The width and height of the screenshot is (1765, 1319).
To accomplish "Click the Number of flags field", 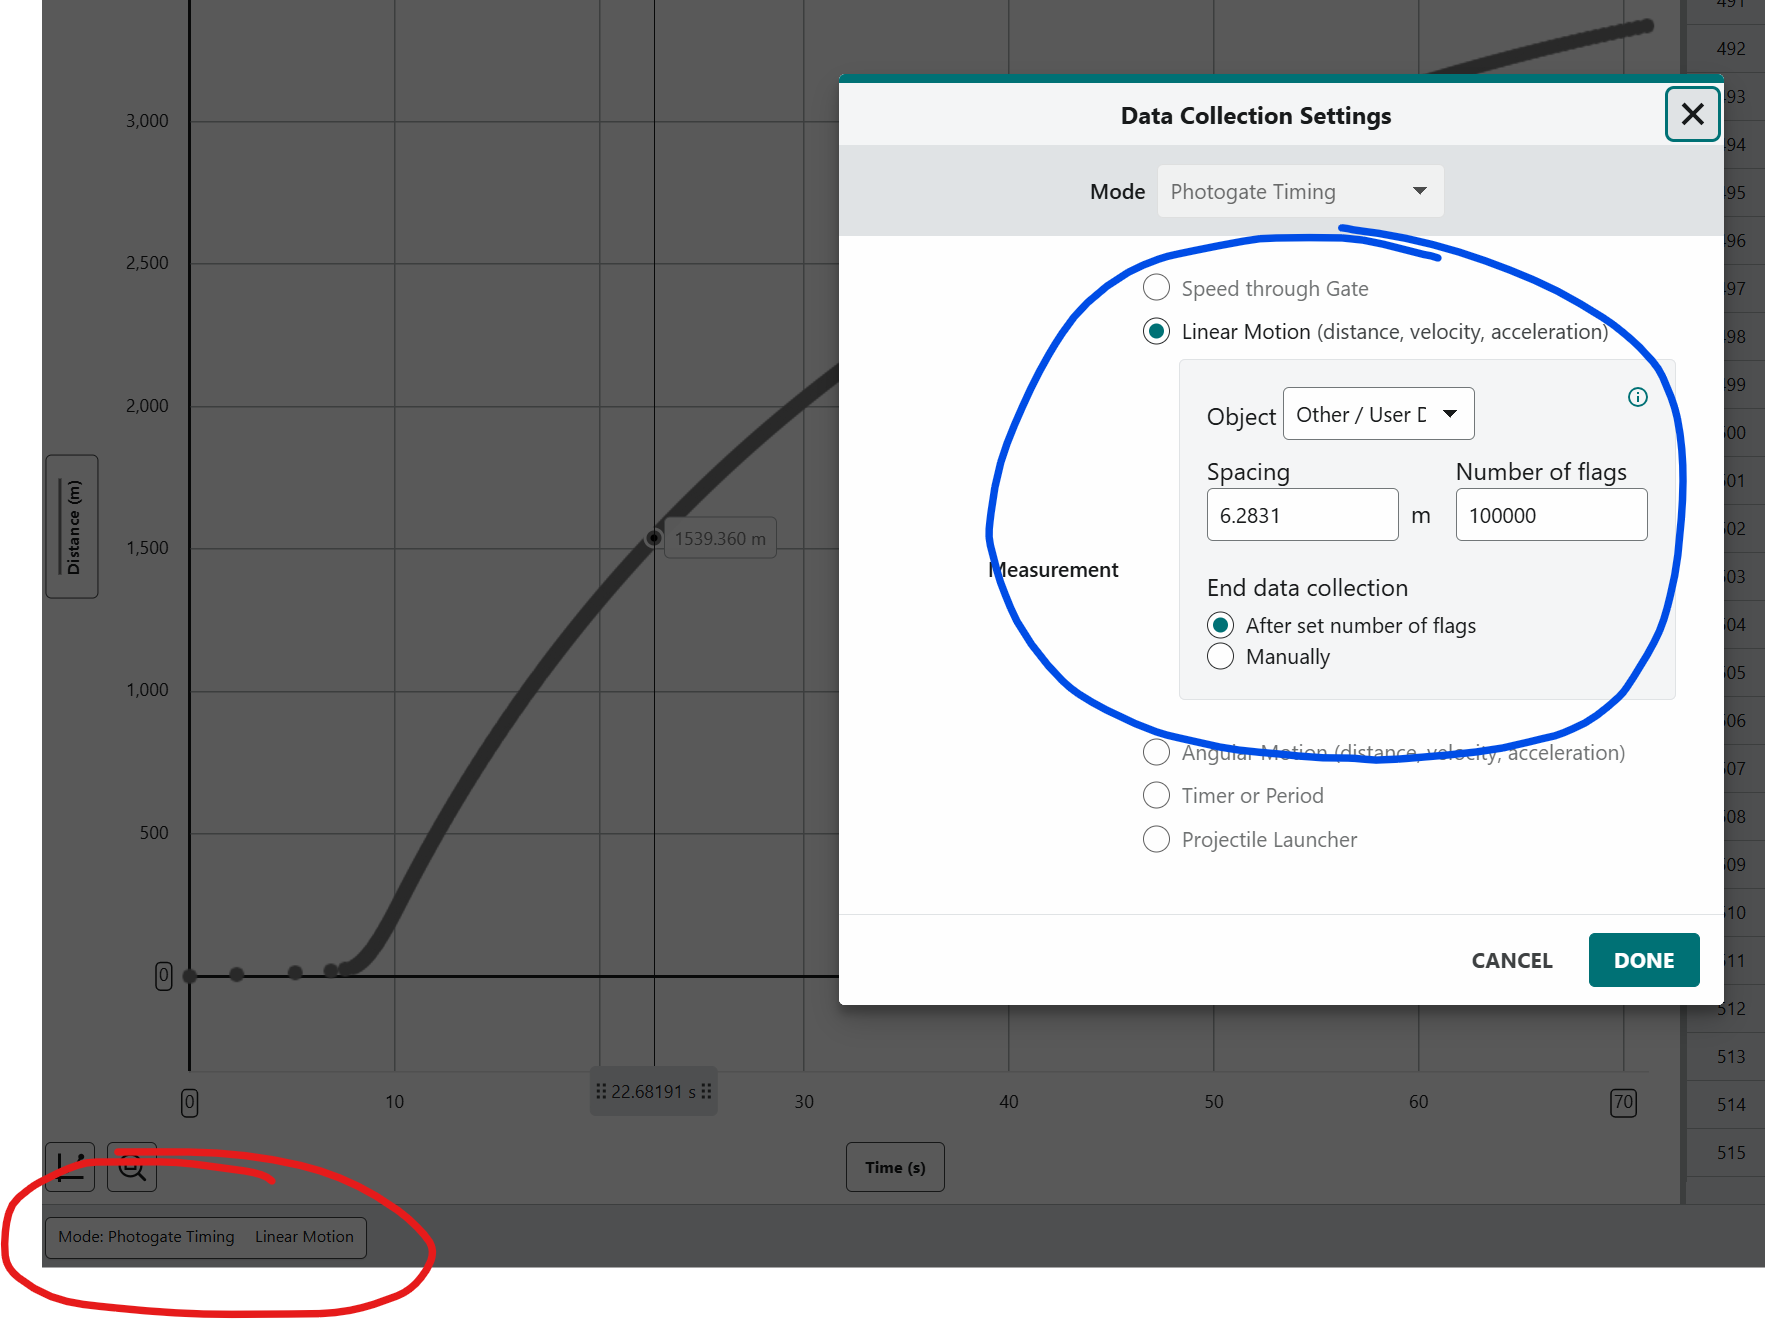I will point(1551,515).
